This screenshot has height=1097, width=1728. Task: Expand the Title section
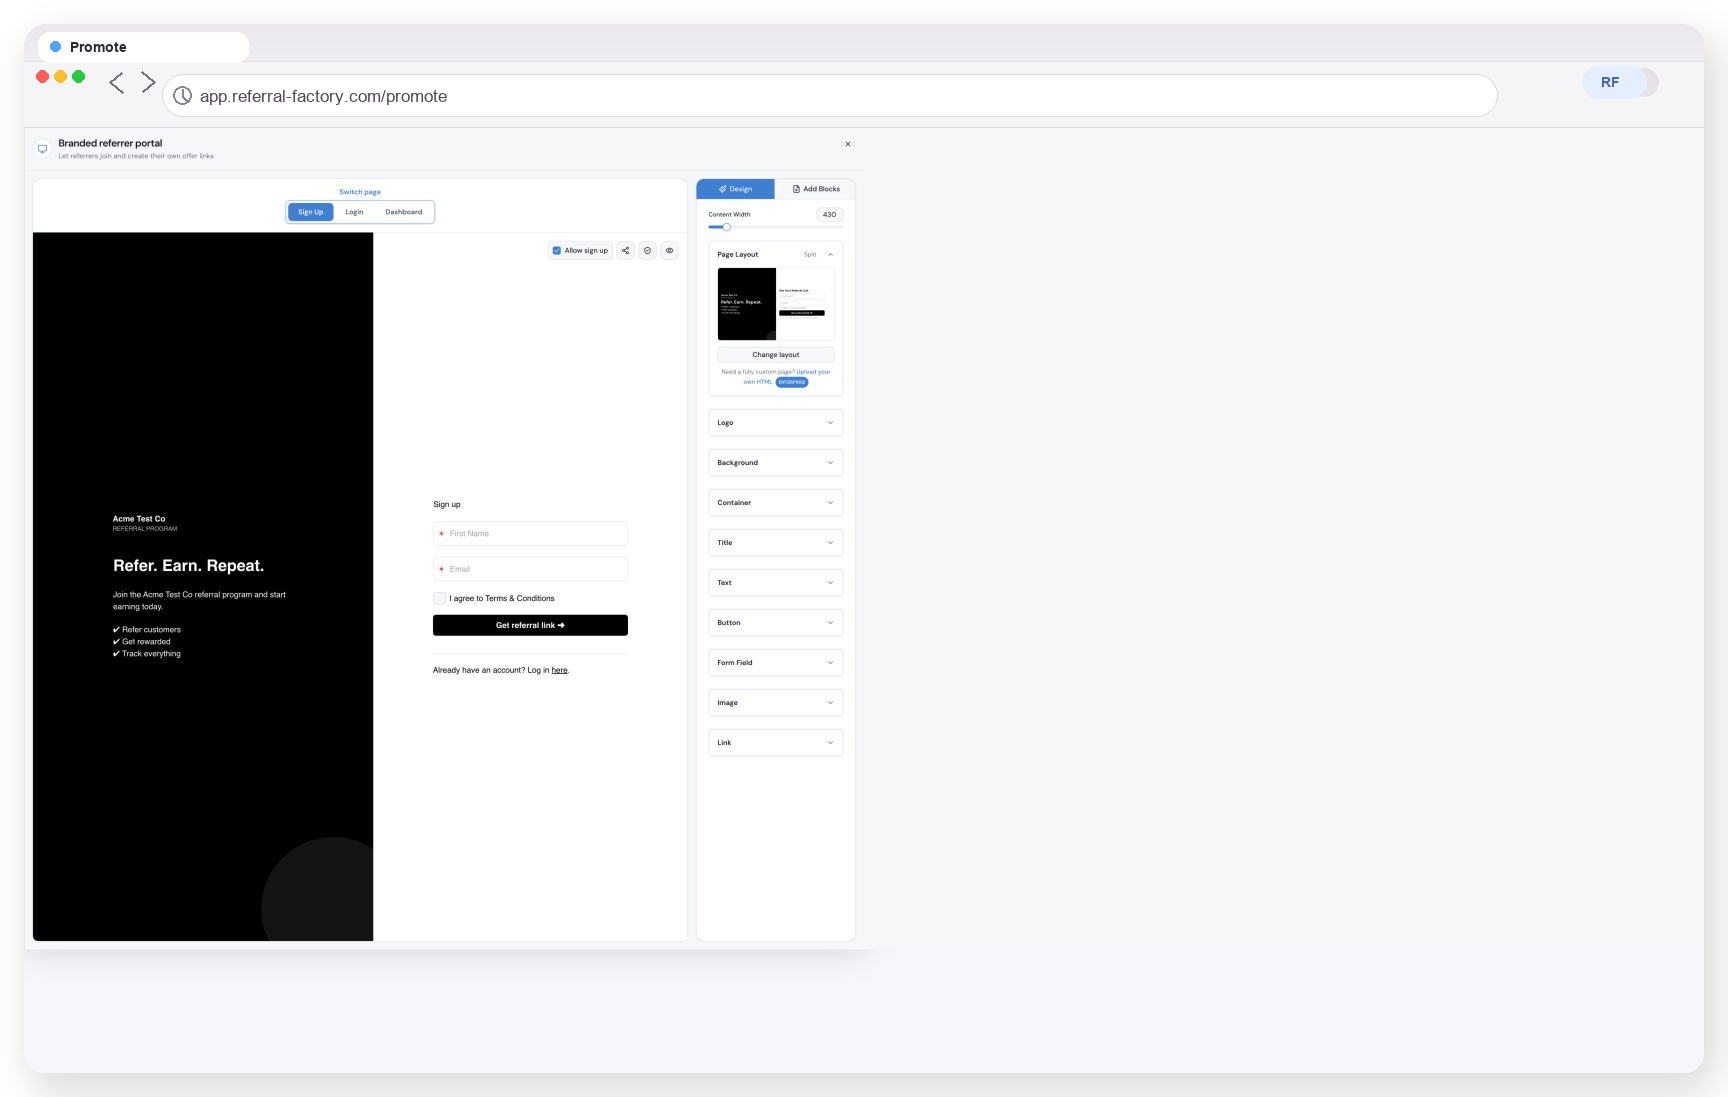[776, 543]
